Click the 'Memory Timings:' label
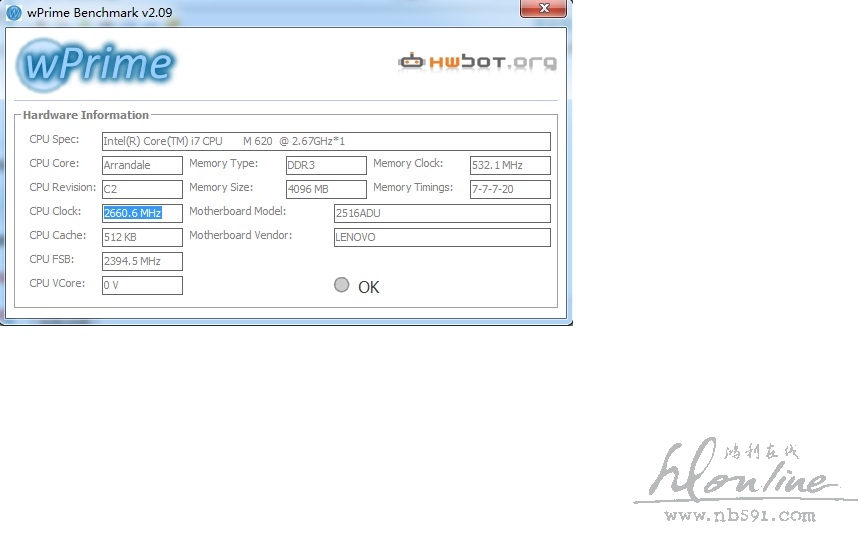 (413, 187)
